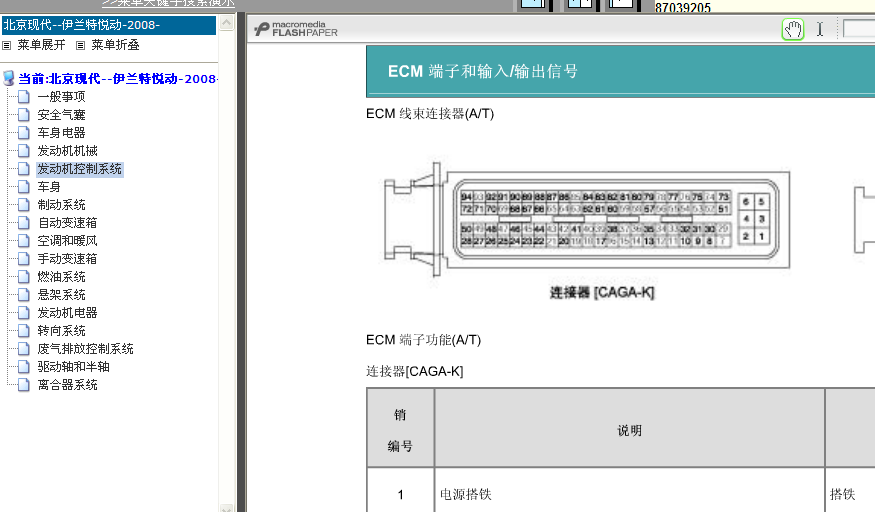Click the 电源搭铁 table cell
Screen dimensions: 875x512
point(466,494)
